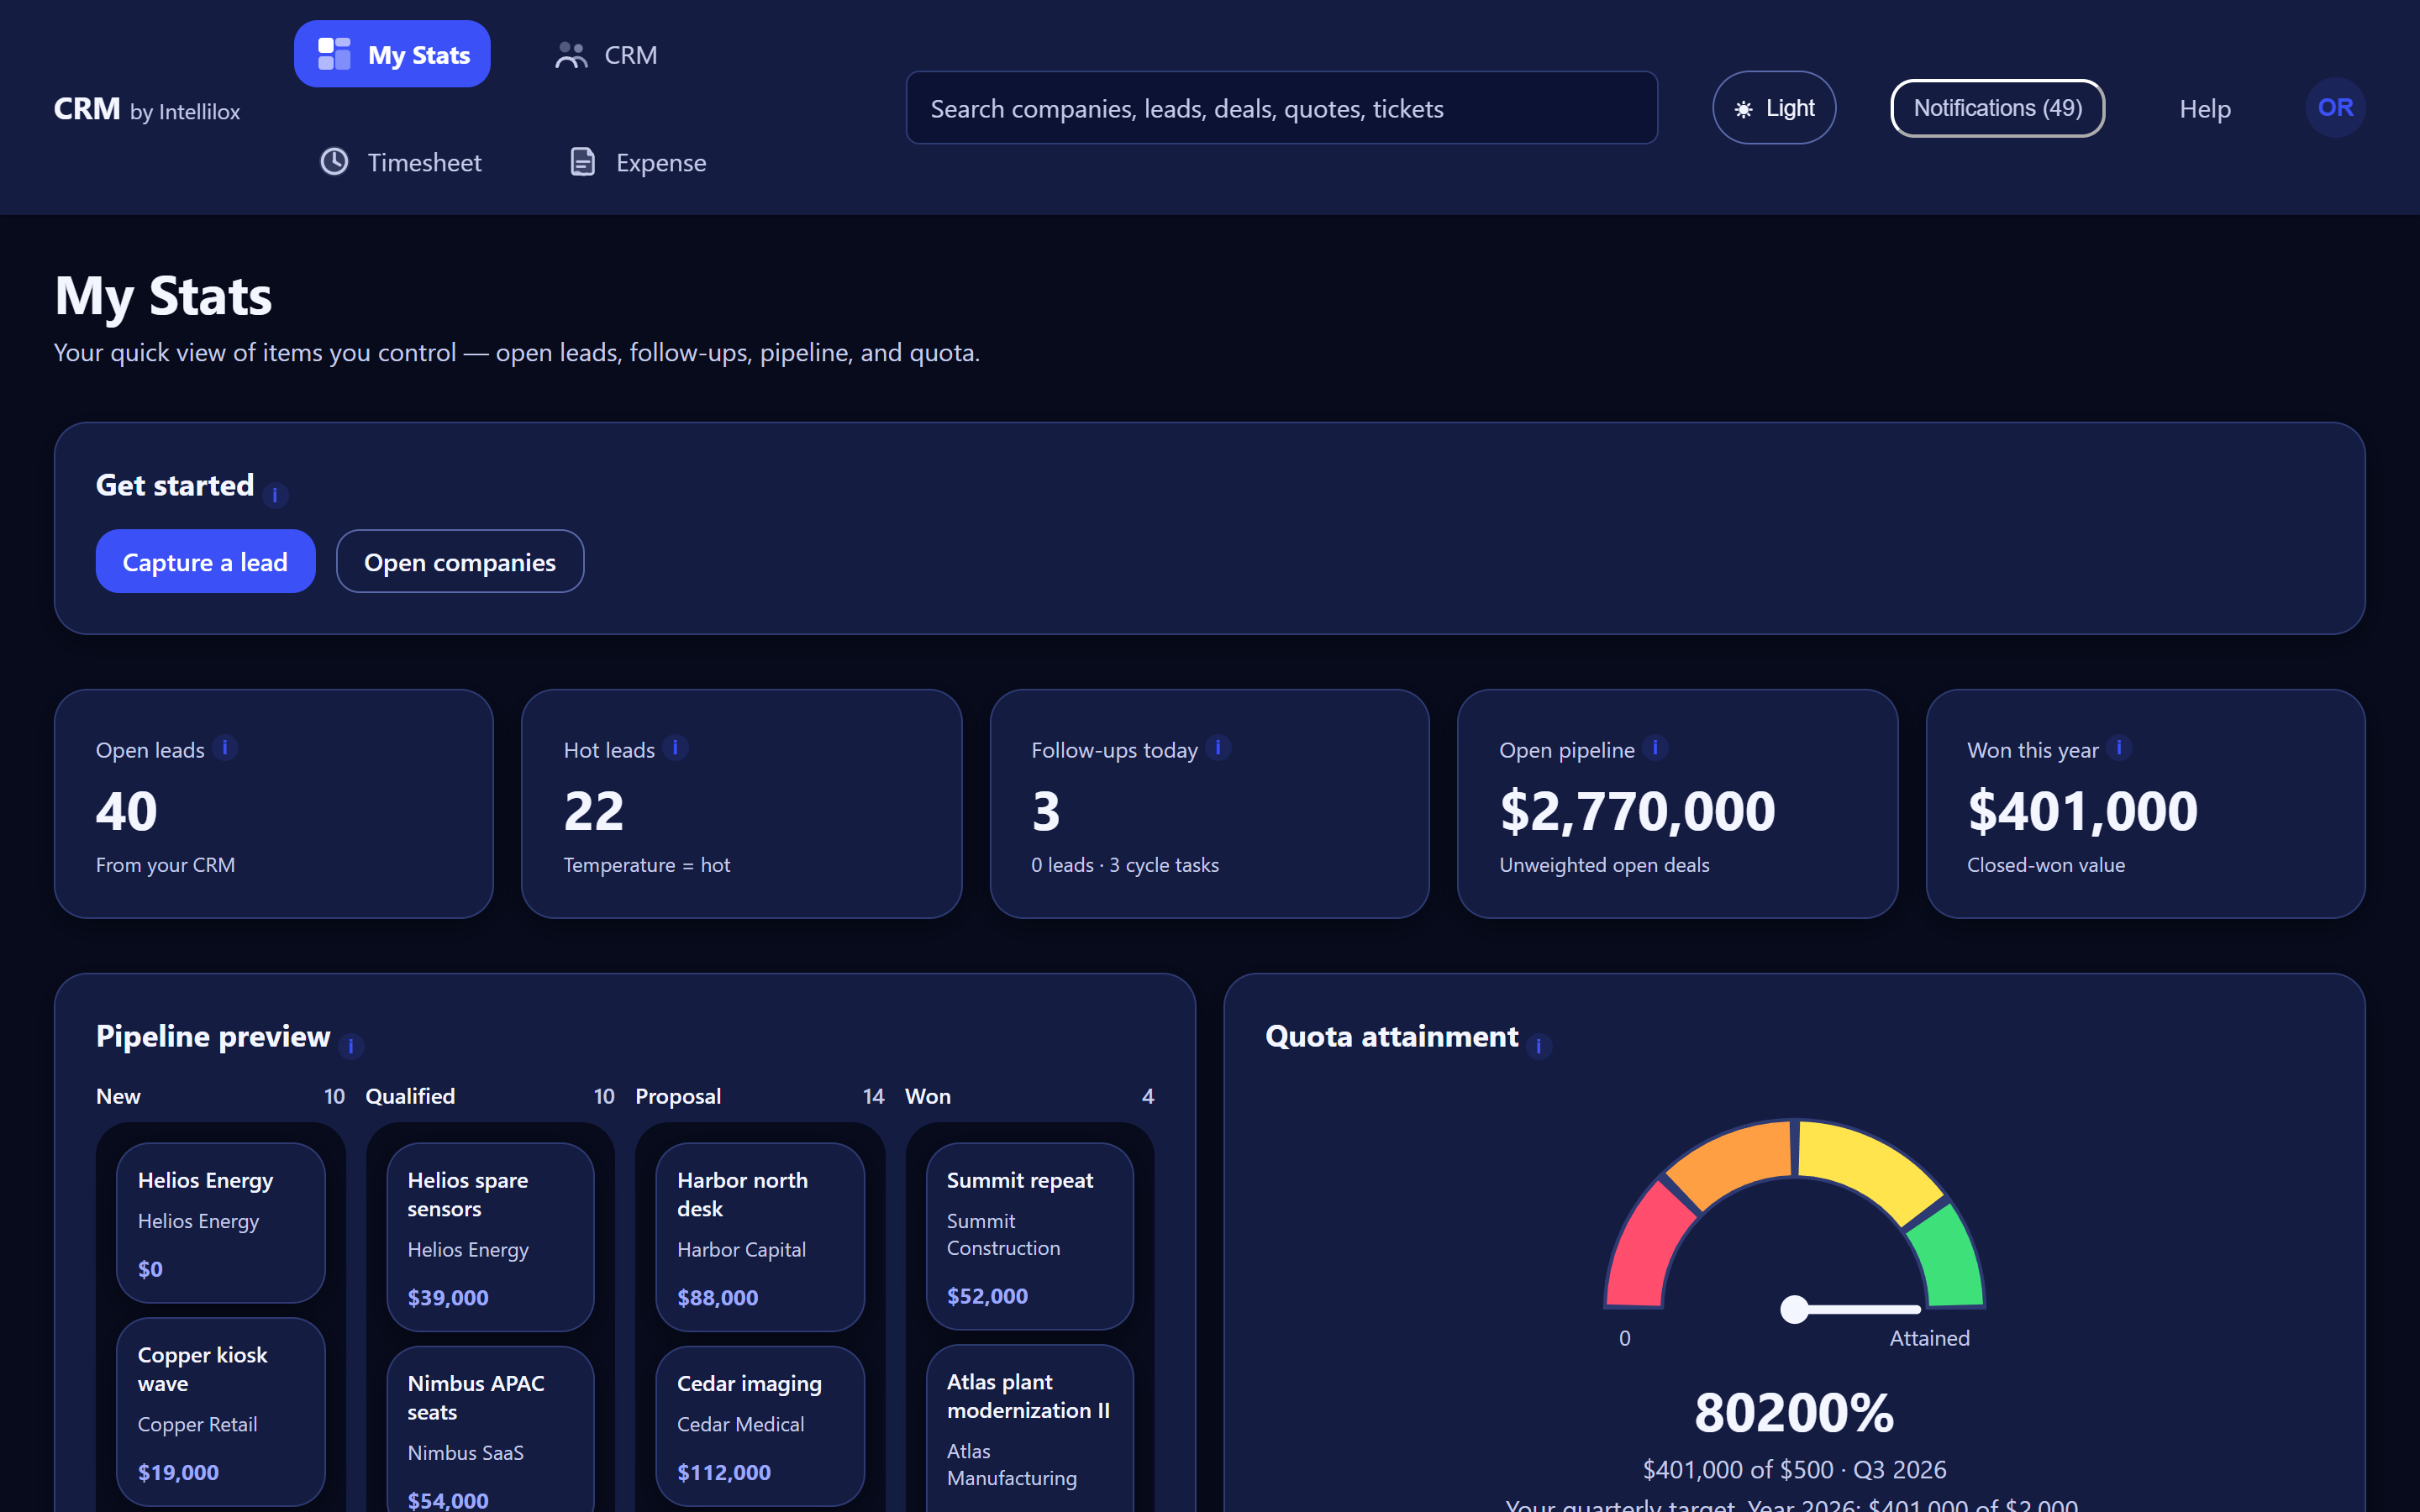Open the My Stats tab
The height and width of the screenshot is (1512, 2420).
coord(392,54)
